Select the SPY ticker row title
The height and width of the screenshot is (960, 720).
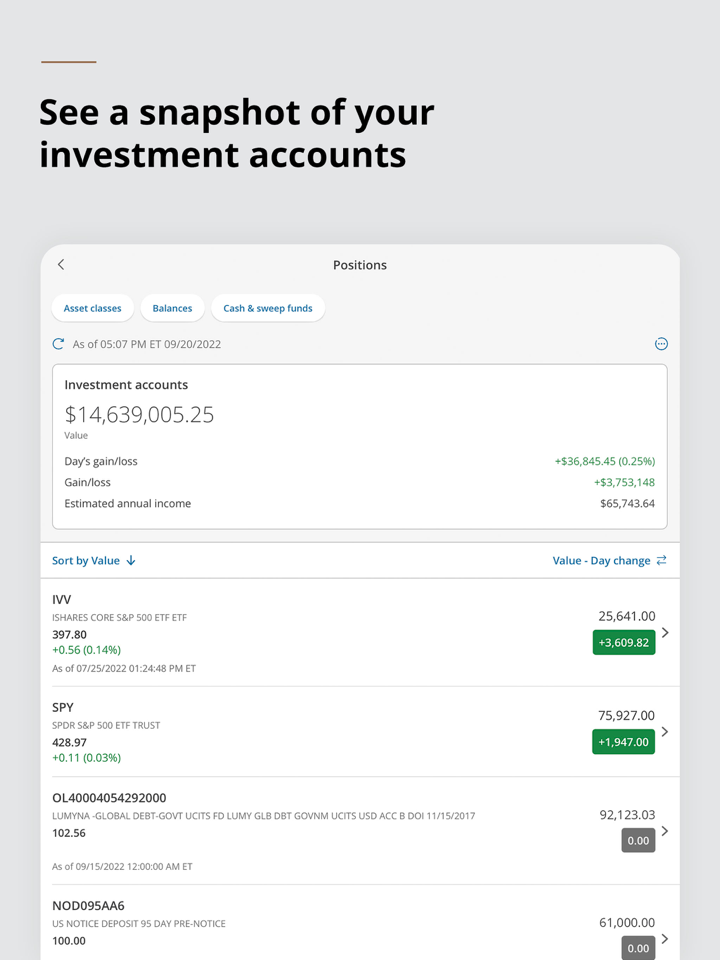(x=63, y=707)
